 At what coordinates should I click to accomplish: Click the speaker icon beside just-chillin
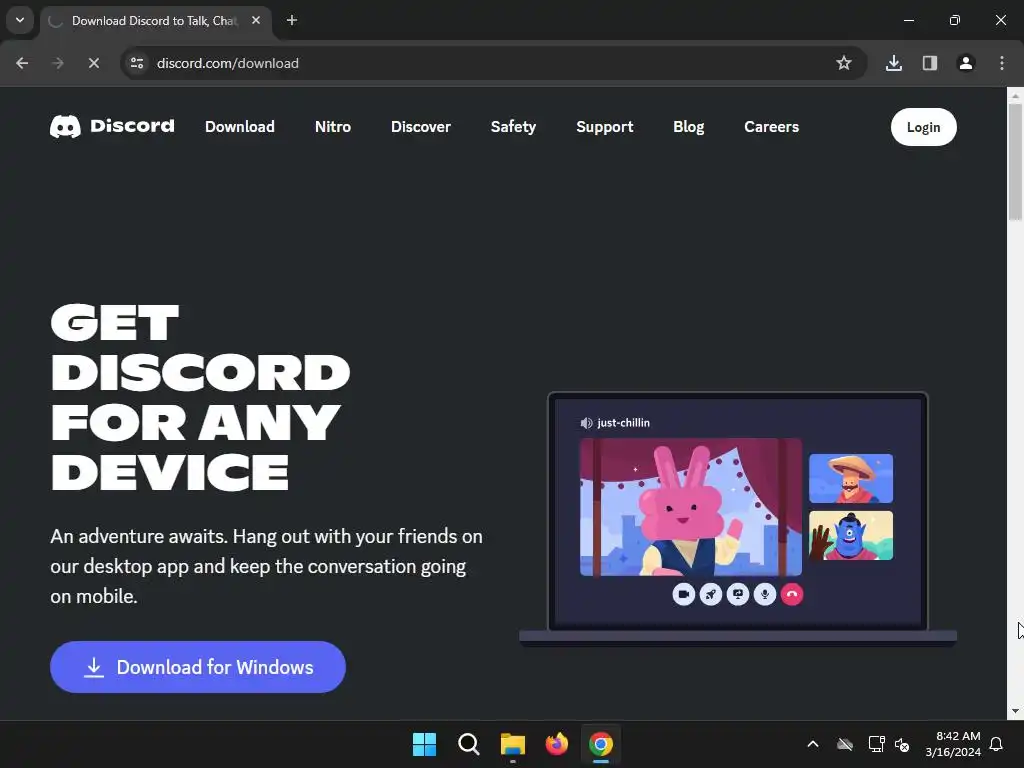[586, 423]
